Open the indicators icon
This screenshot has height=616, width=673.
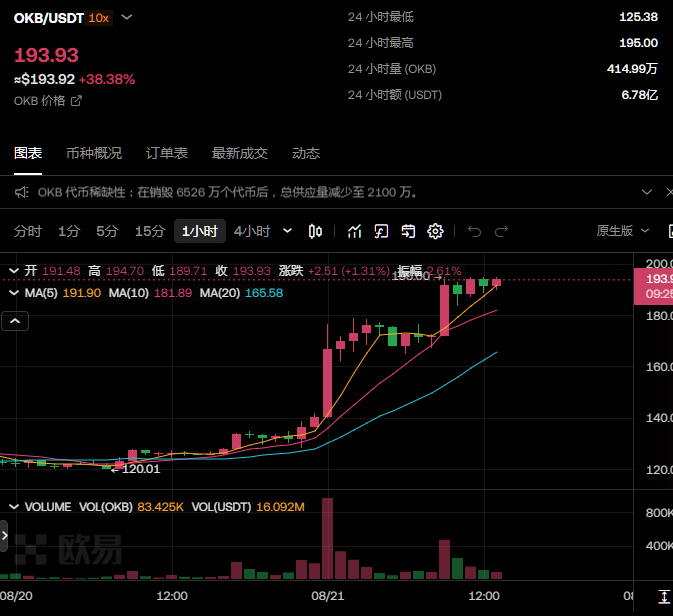355,231
